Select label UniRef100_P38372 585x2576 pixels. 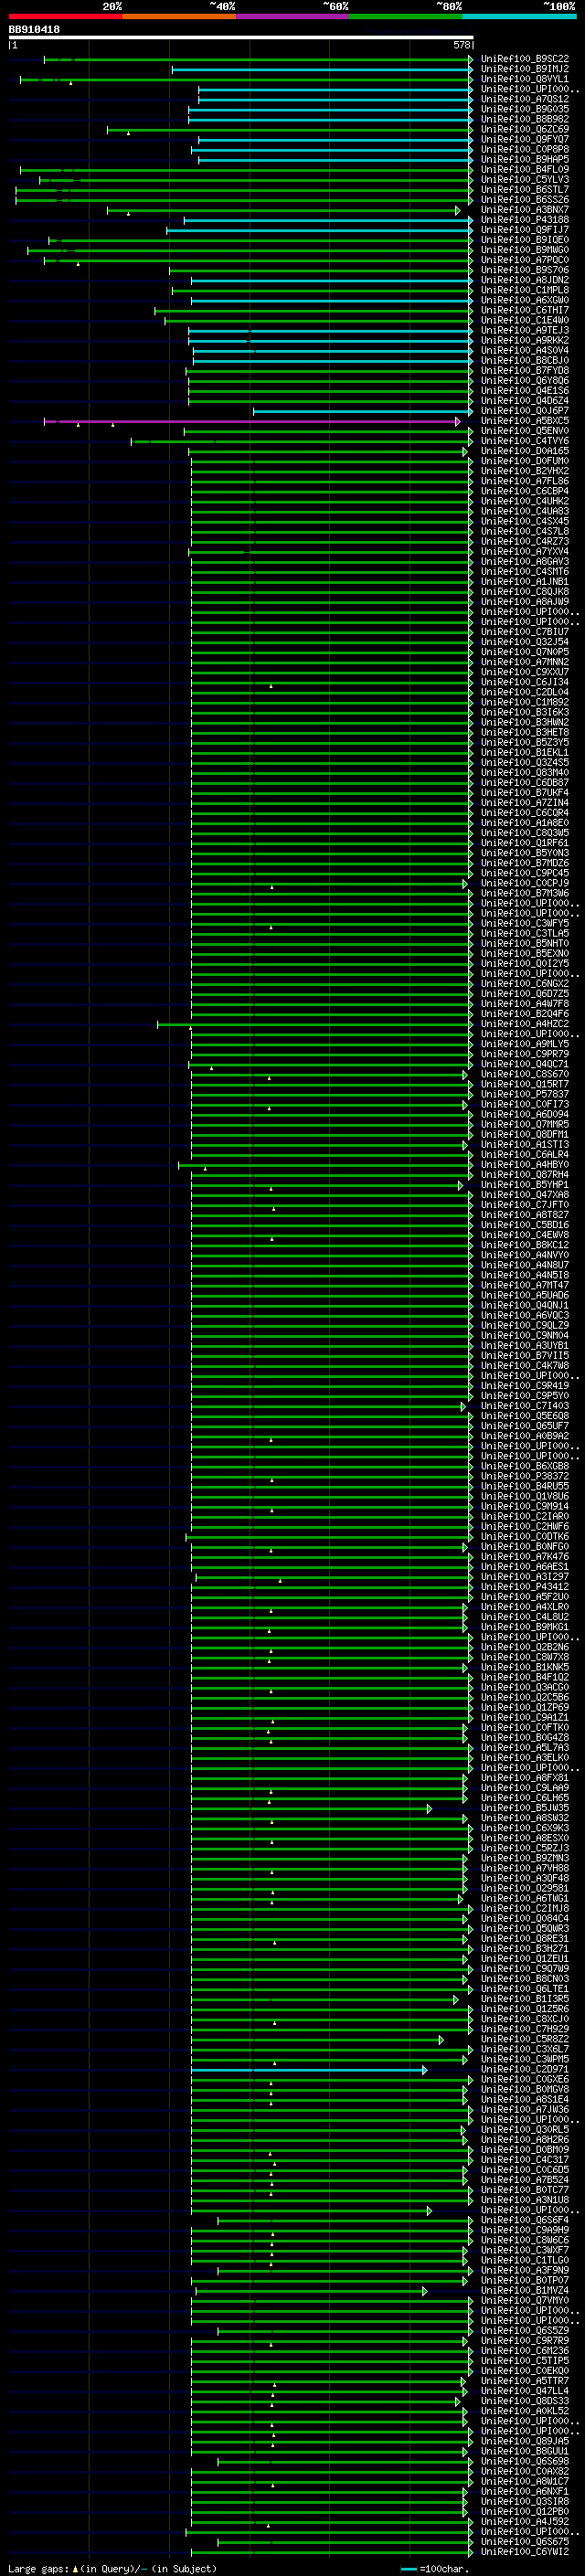click(x=524, y=1476)
